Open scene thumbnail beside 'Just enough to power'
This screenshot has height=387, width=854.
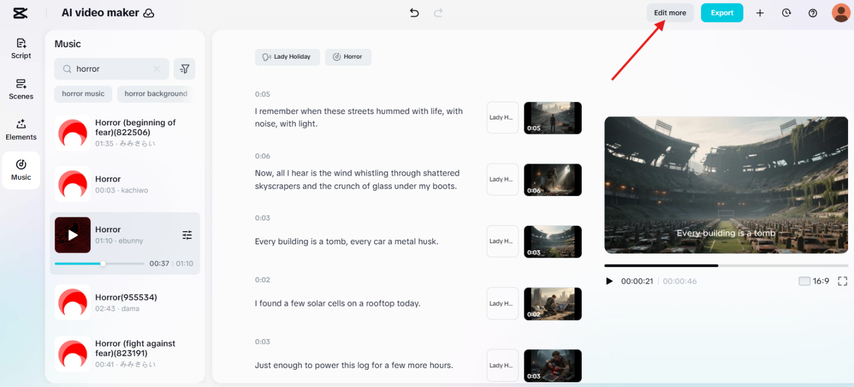[x=553, y=365]
